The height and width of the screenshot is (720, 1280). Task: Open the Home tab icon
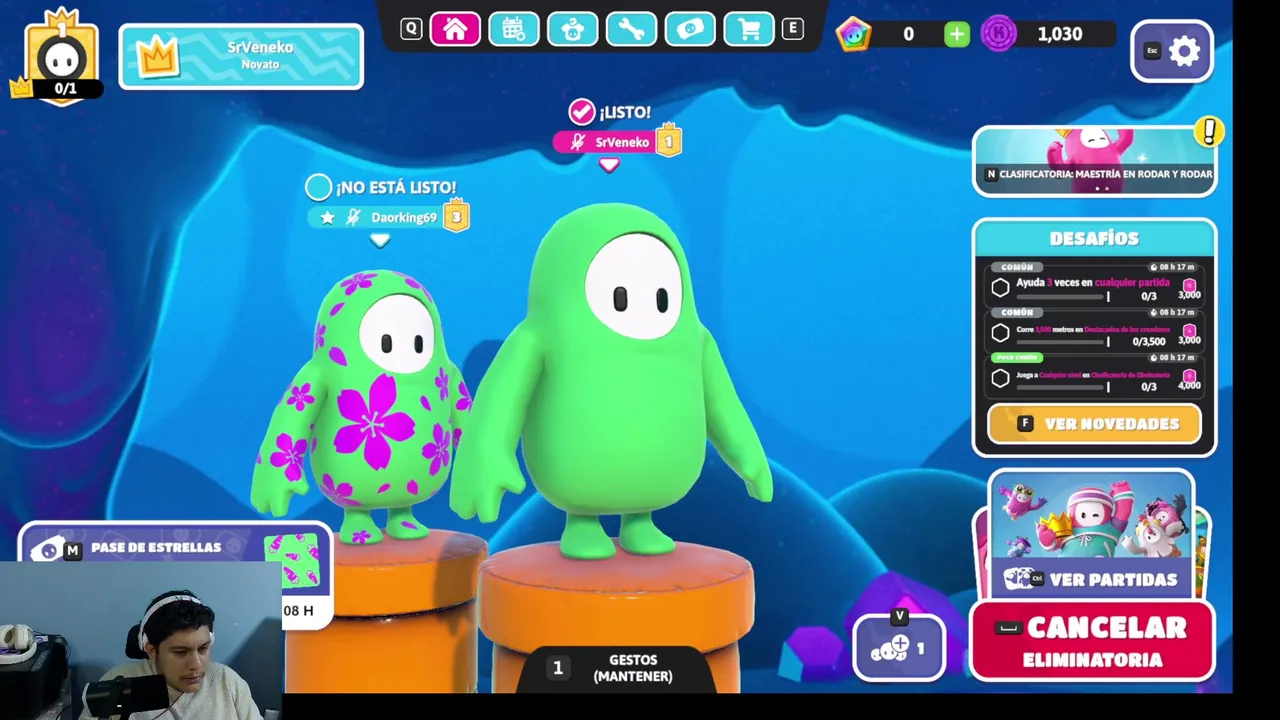tap(454, 29)
